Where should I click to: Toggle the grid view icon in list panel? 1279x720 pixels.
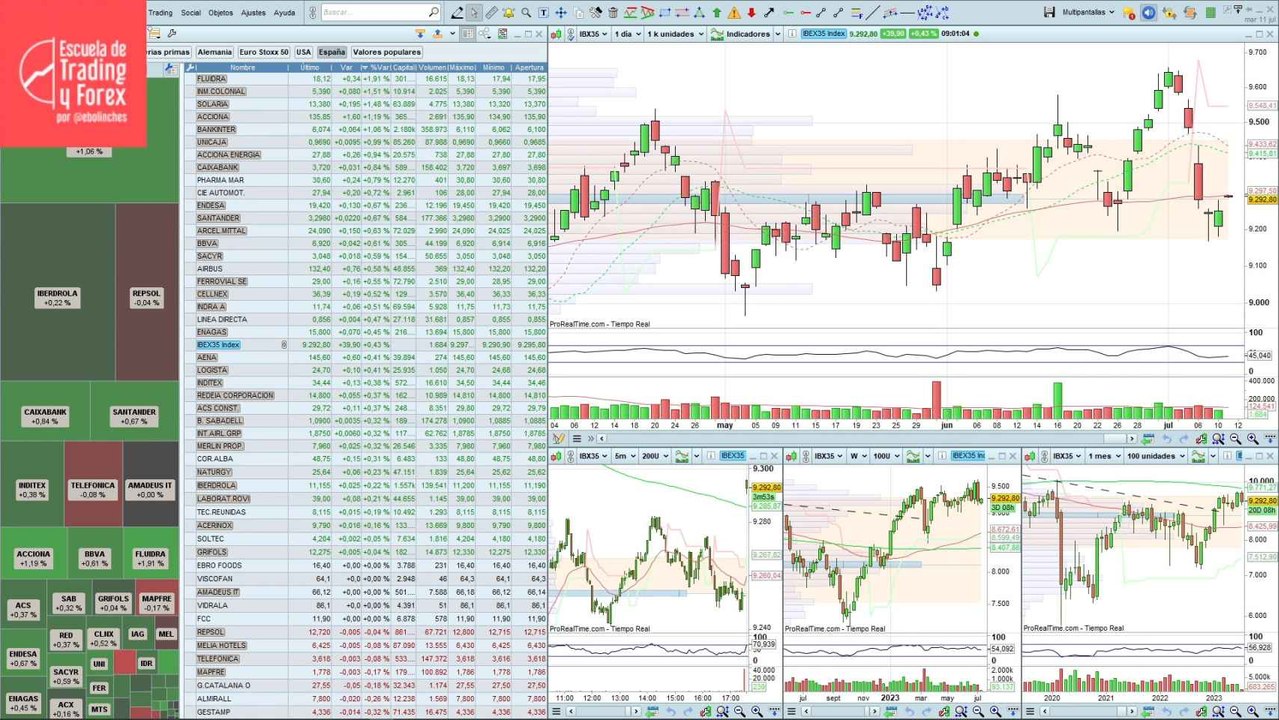pos(467,33)
